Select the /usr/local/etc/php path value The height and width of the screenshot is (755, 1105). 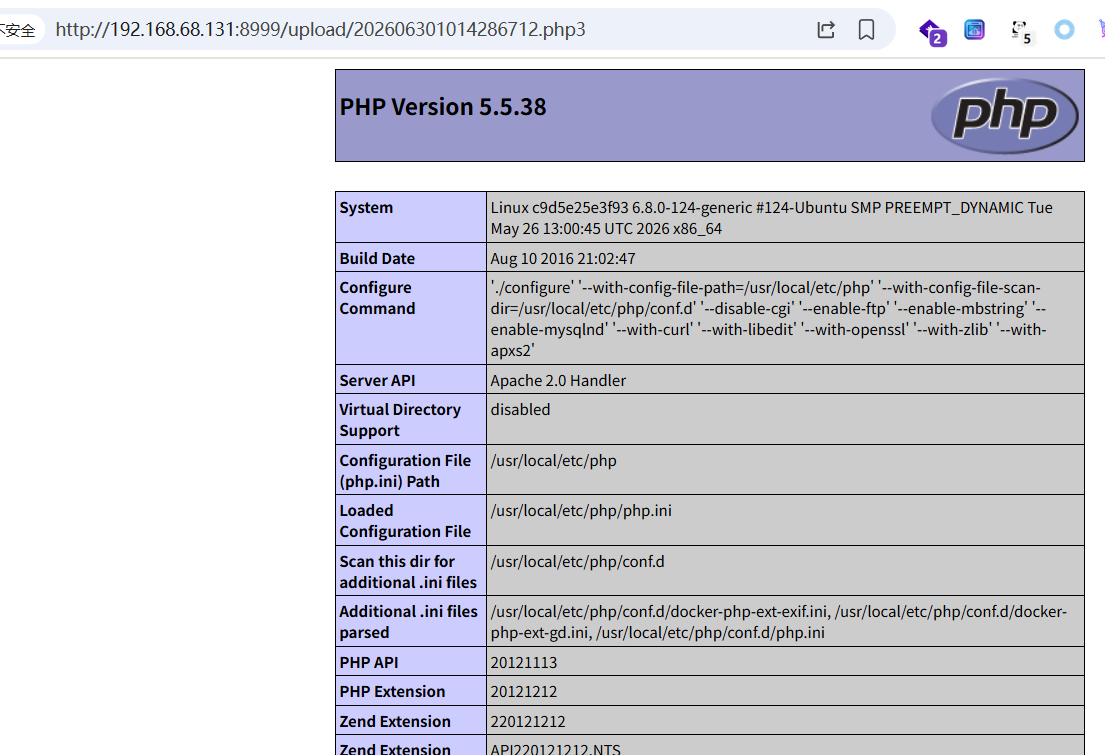[554, 460]
